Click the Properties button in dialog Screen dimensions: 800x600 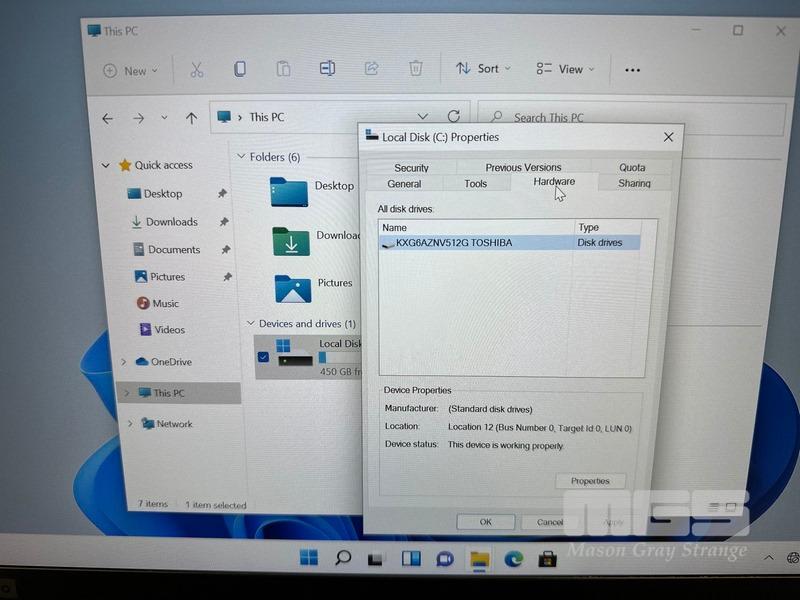pyautogui.click(x=590, y=481)
